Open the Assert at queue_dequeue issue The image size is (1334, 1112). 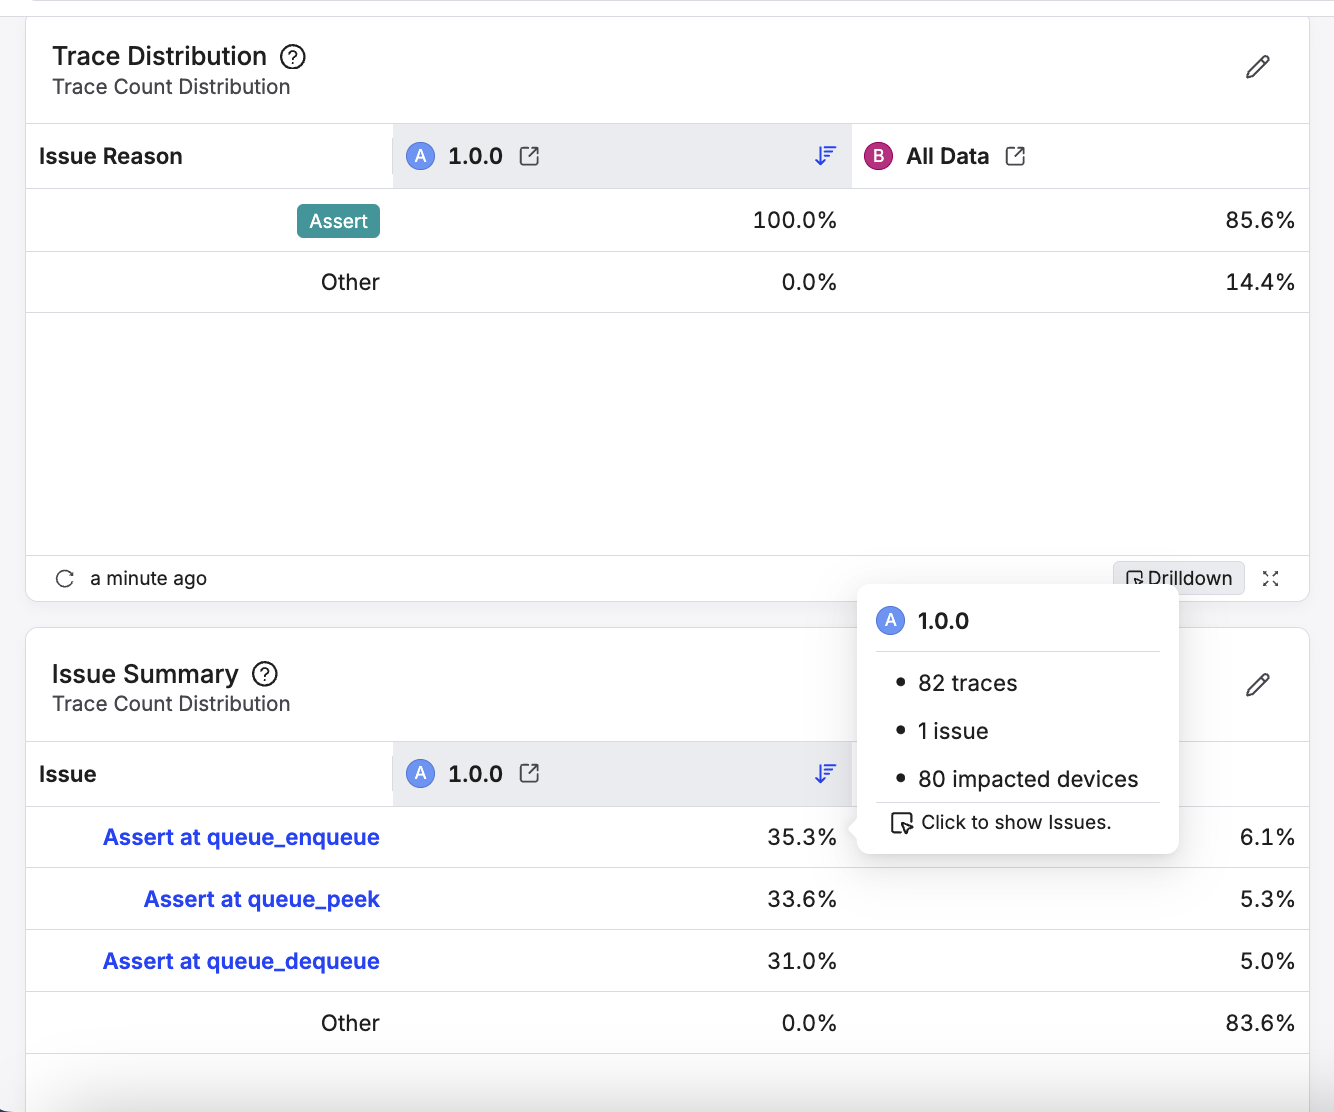click(x=241, y=961)
